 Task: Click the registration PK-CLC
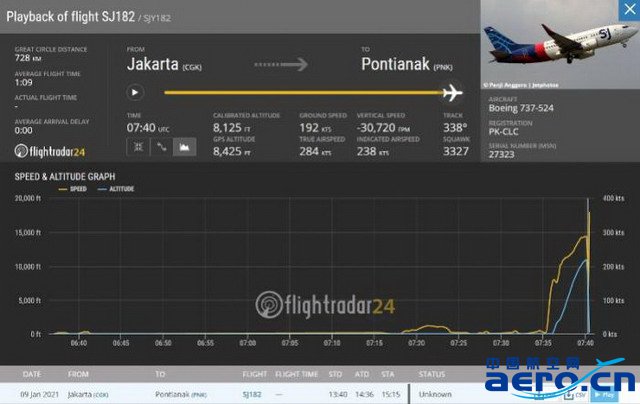coord(503,132)
